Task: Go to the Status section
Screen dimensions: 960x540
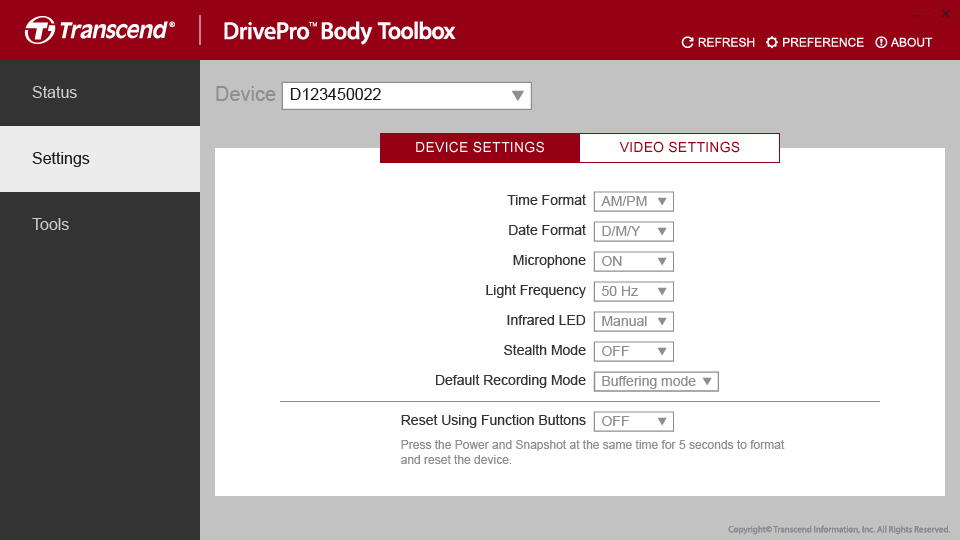Action: [100, 93]
